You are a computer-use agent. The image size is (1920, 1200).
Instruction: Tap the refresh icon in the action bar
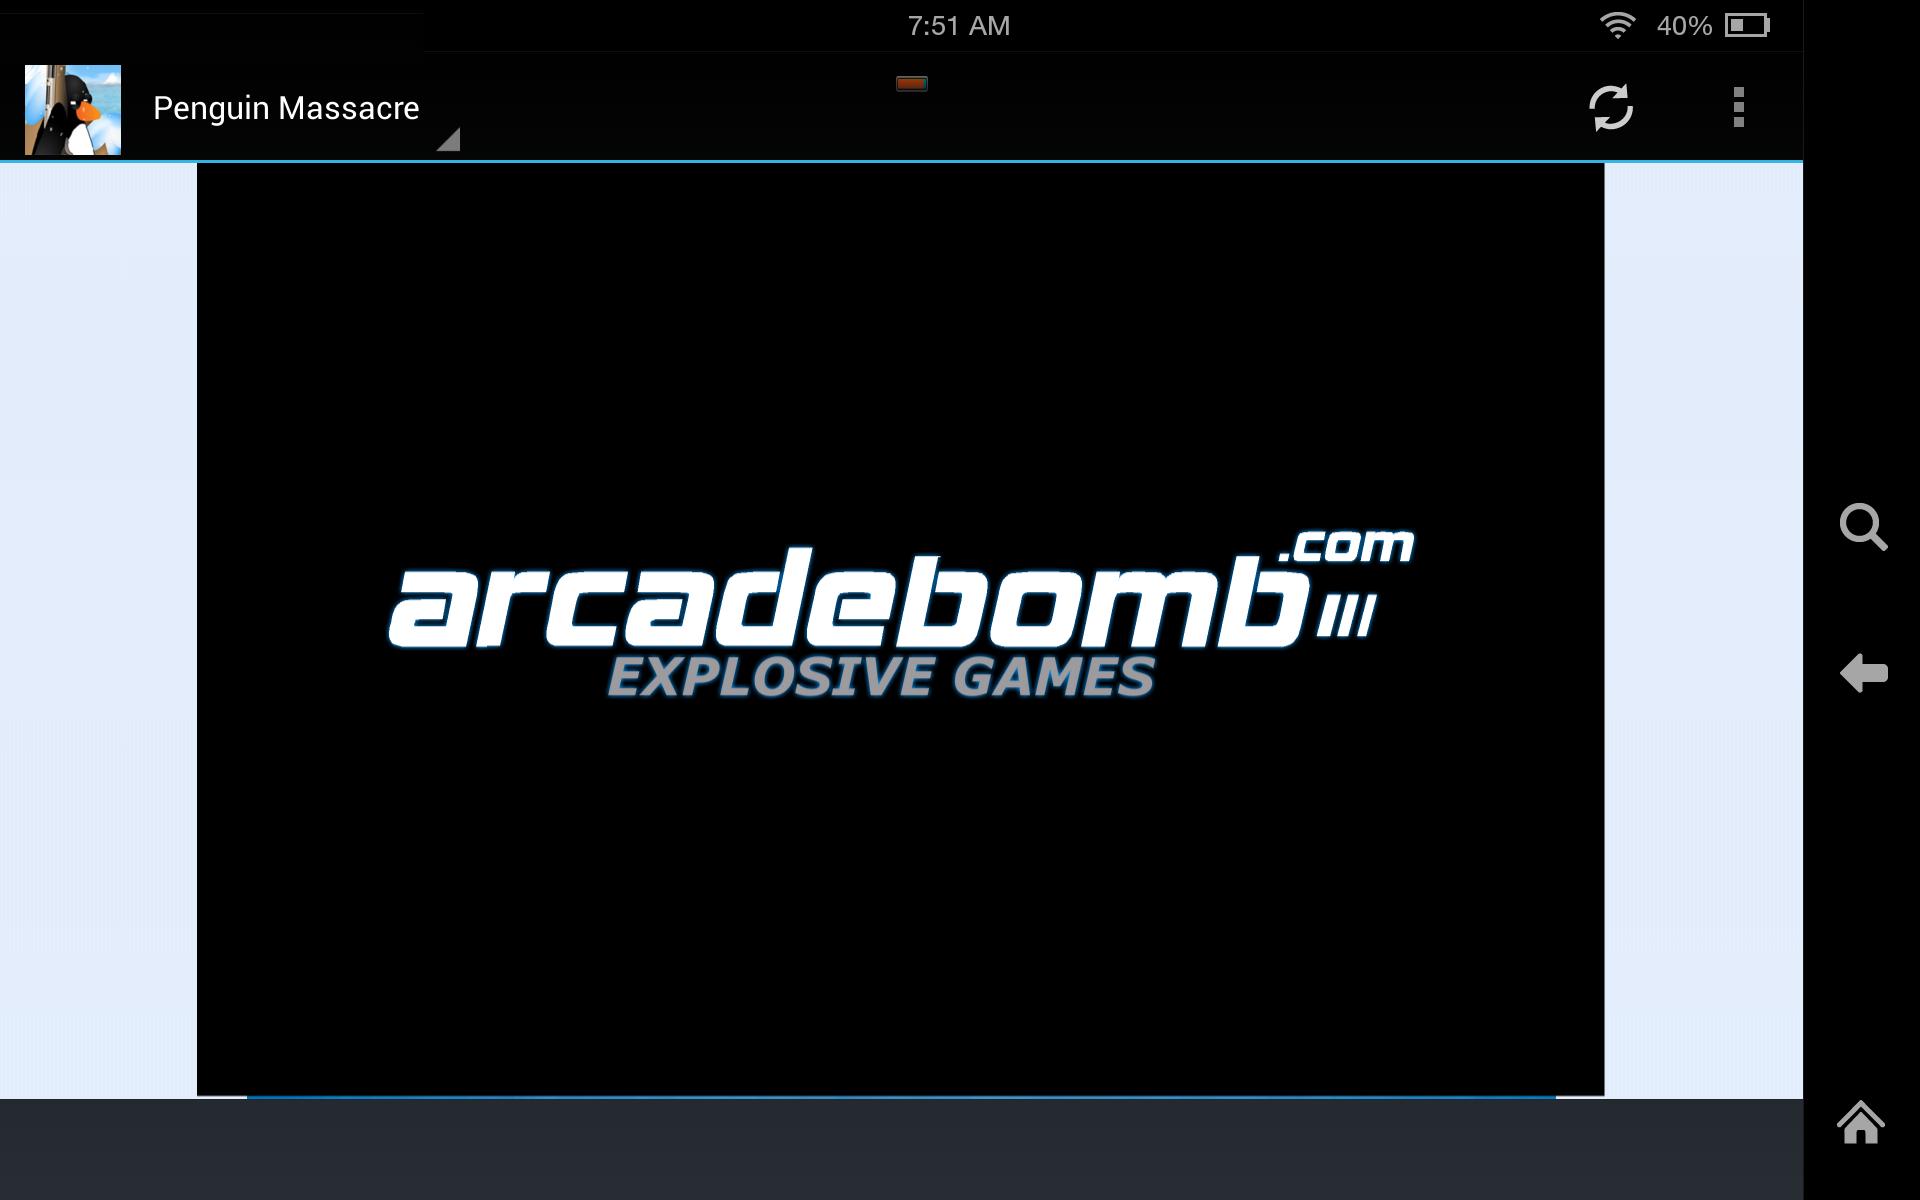click(1610, 107)
